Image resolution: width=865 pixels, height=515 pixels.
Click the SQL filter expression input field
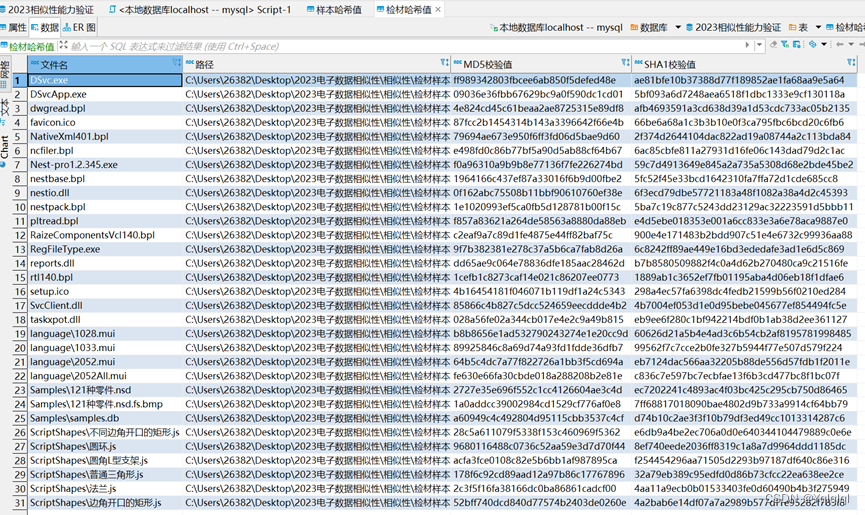pos(405,46)
